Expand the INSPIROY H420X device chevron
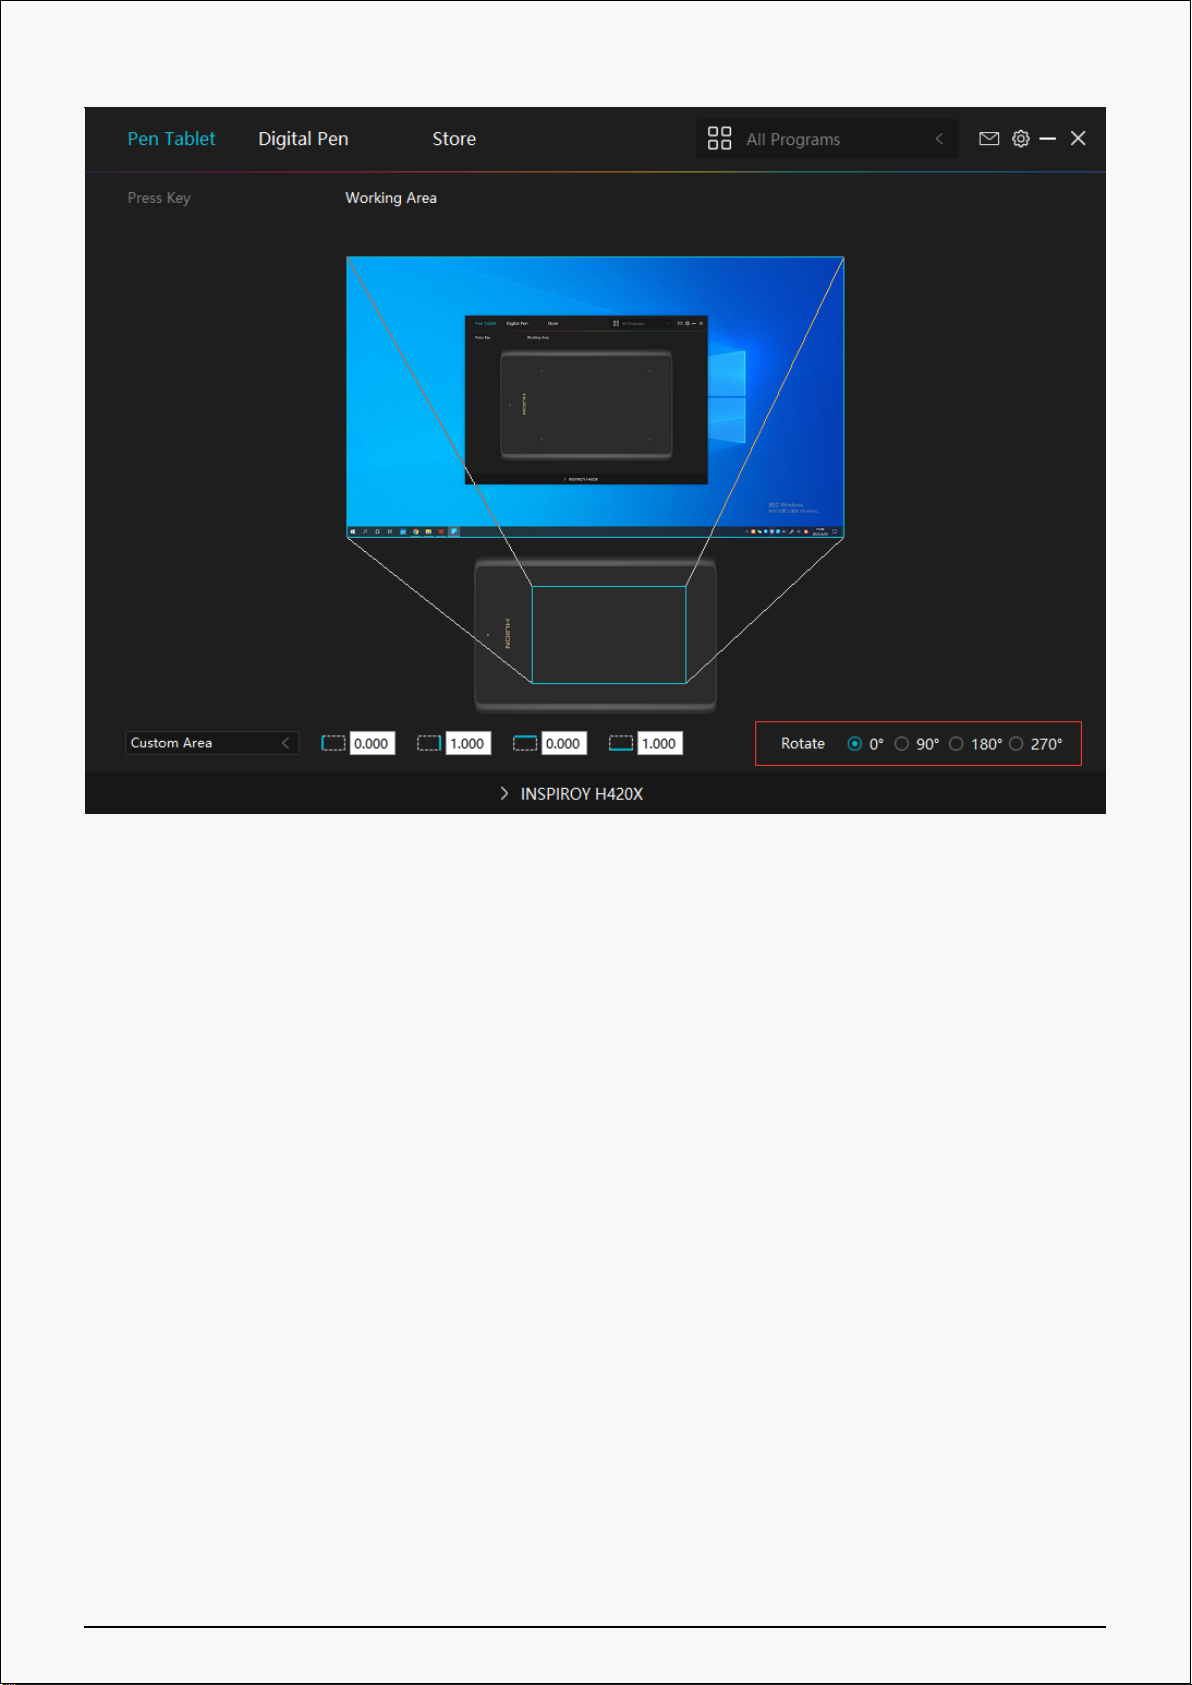The width and height of the screenshot is (1192, 1685). 504,793
